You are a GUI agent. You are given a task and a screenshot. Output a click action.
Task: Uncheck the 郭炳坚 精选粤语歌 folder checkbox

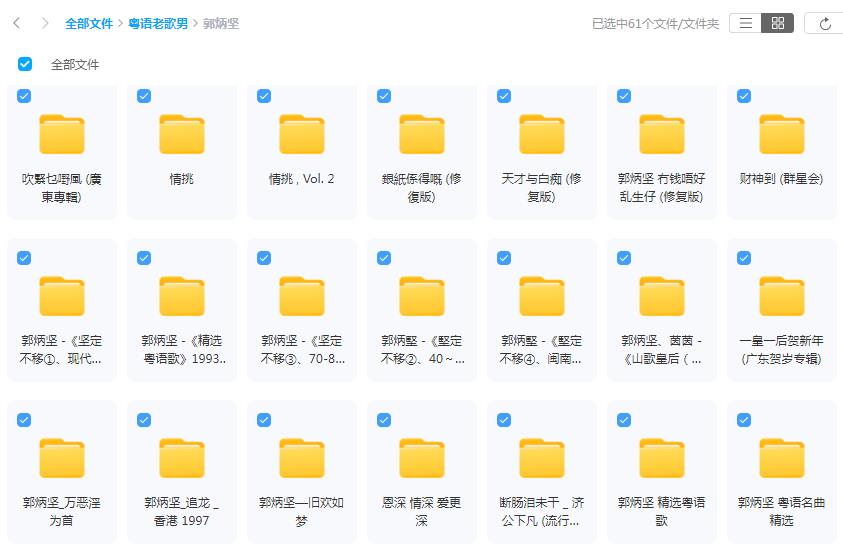(x=624, y=419)
